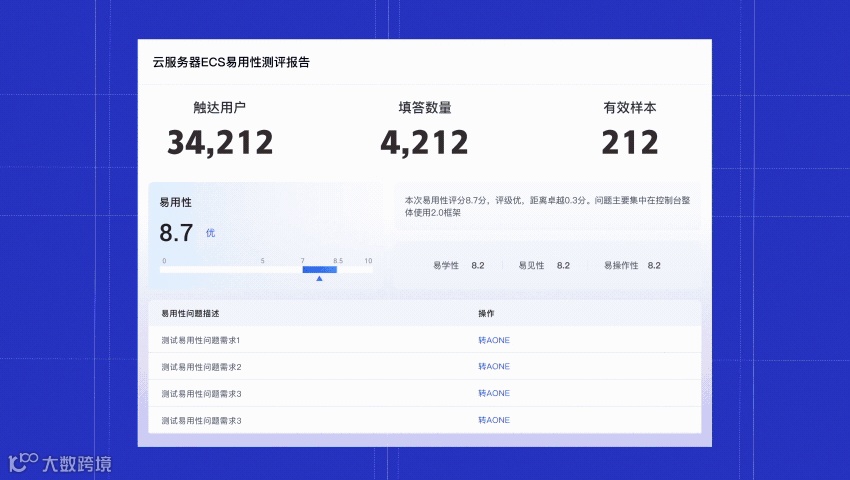Click the 8.7 usability score
The width and height of the screenshot is (850, 480).
pos(176,233)
